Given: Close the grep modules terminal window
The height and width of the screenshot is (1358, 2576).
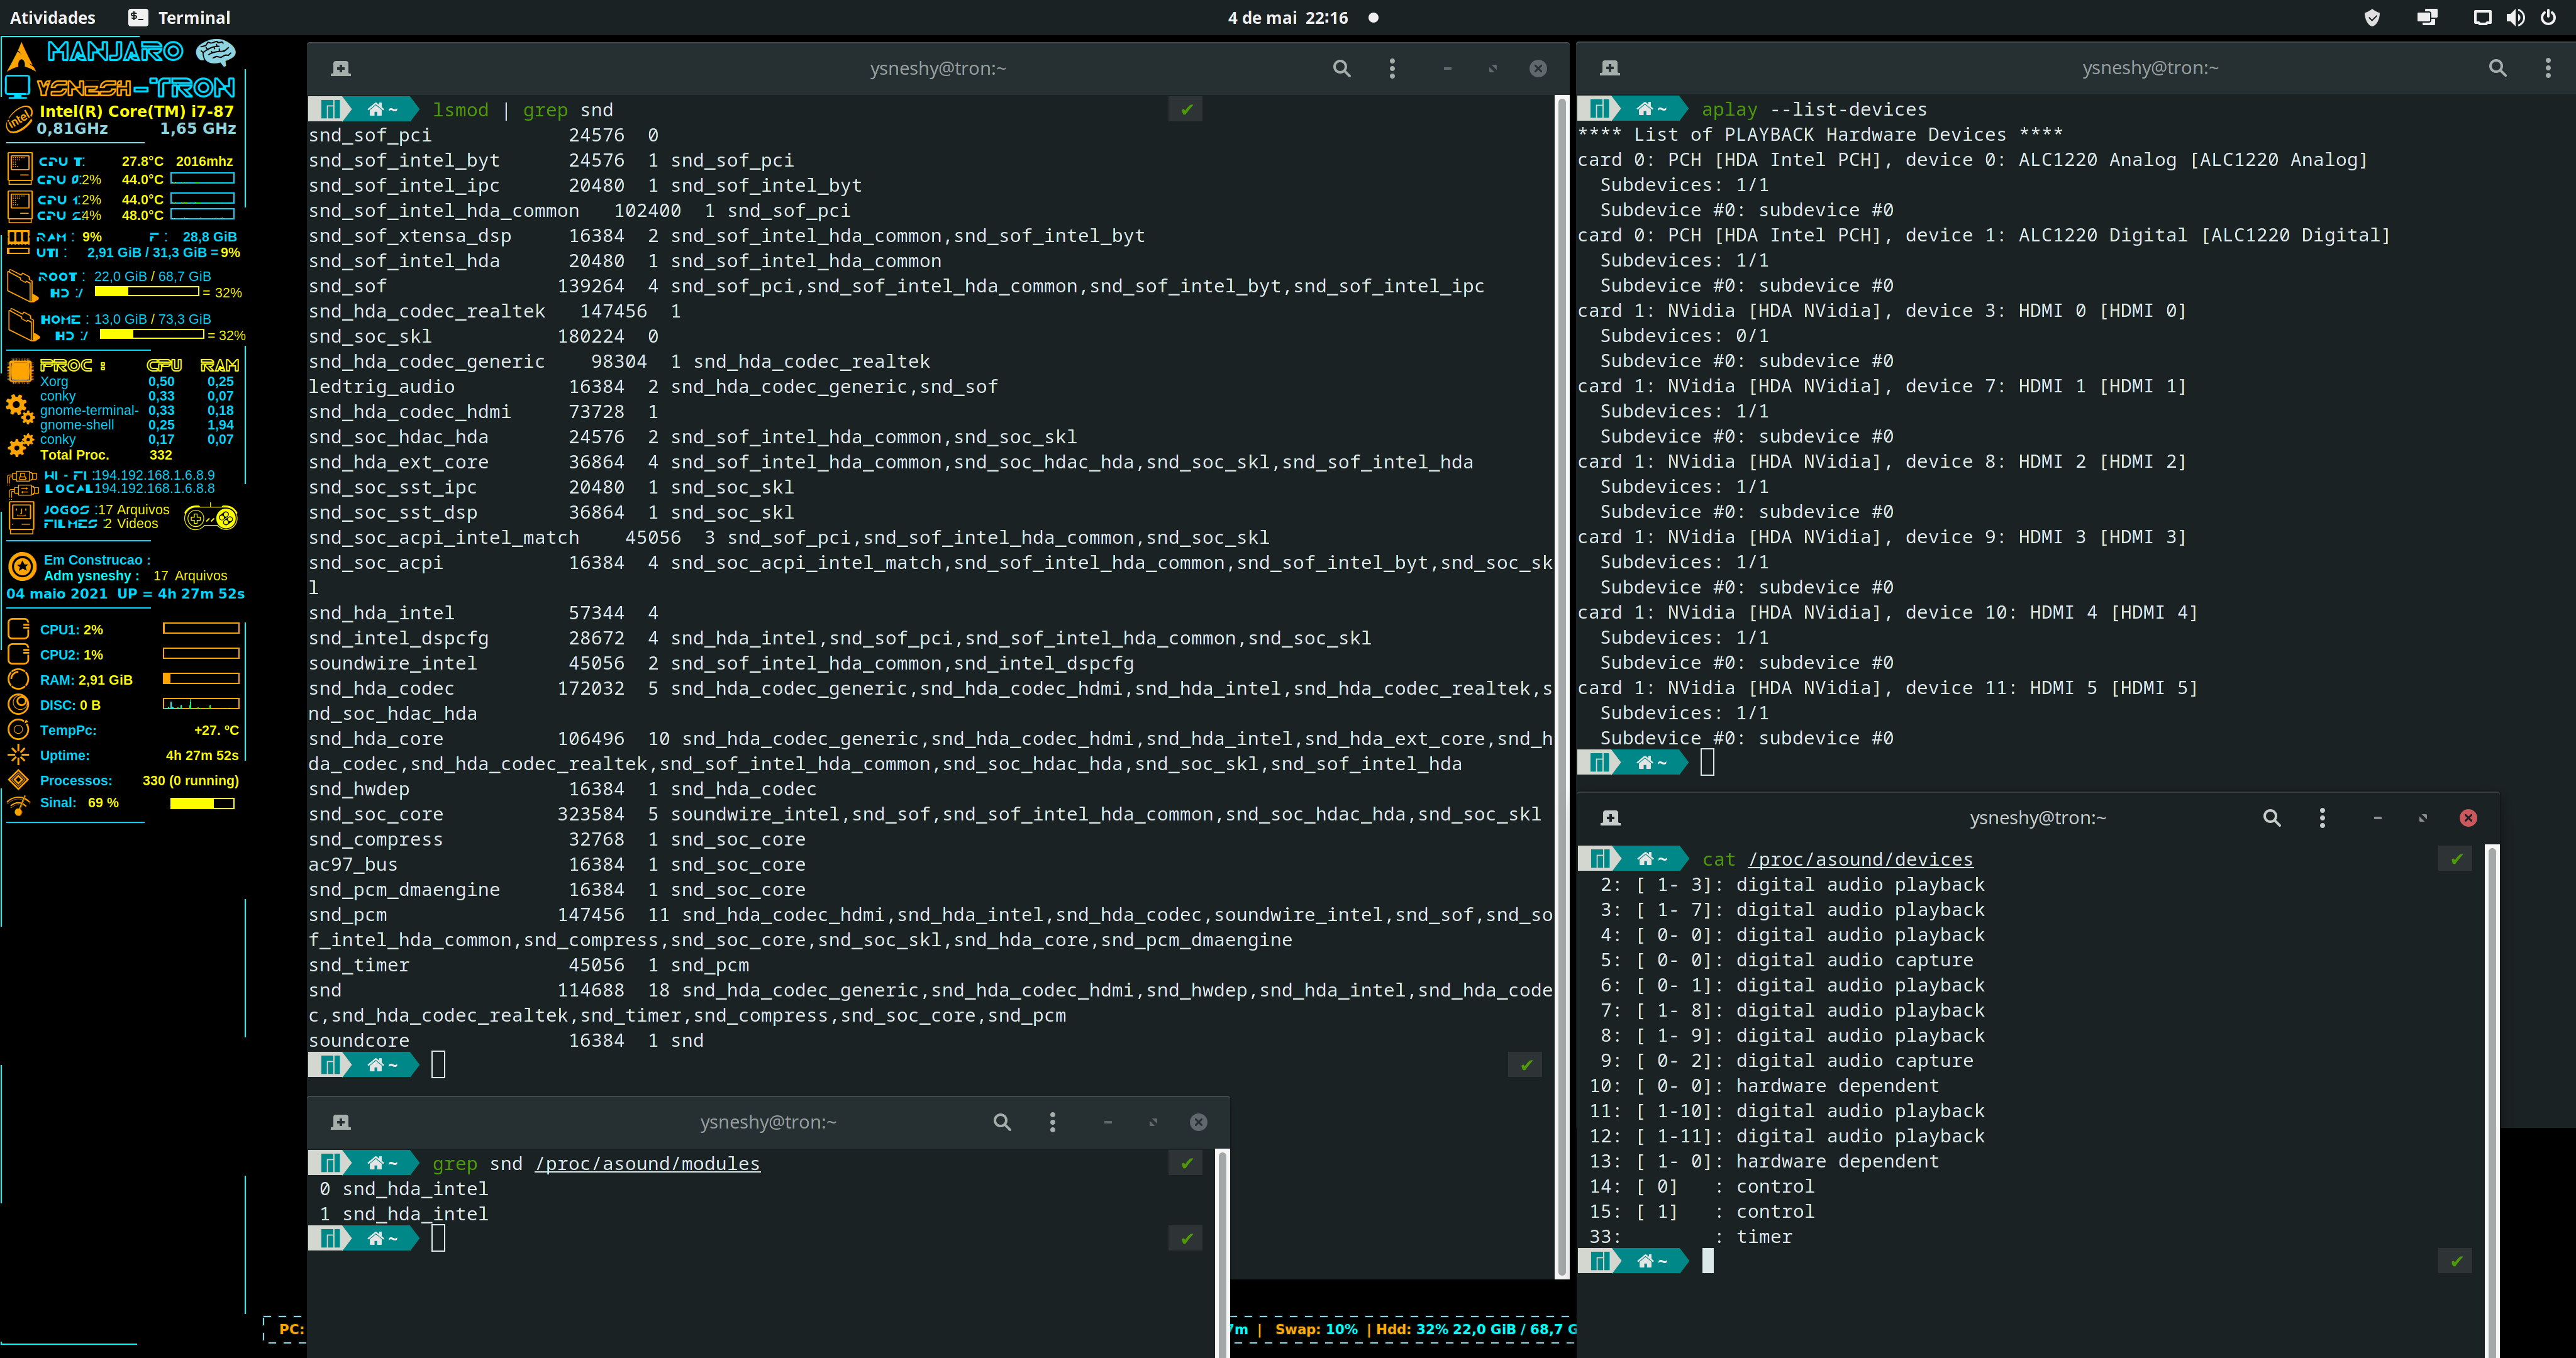Looking at the screenshot, I should click(1198, 1122).
